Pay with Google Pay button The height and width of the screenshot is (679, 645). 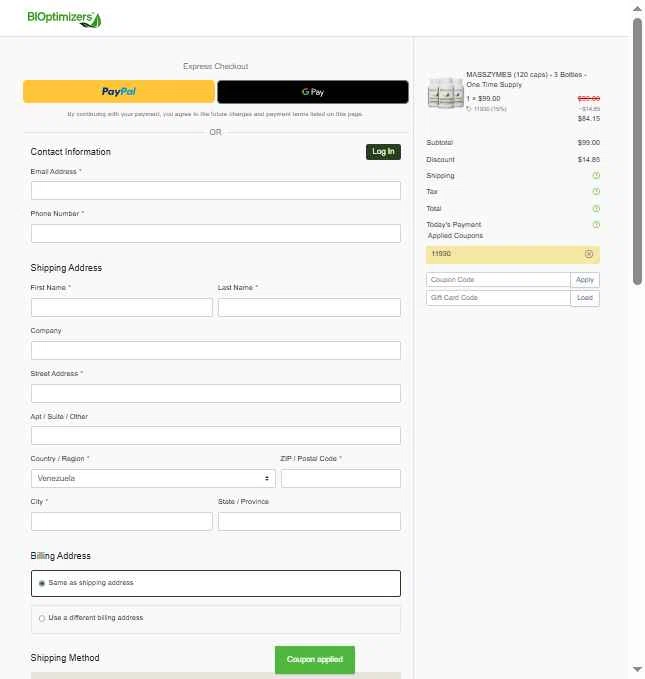coord(313,92)
